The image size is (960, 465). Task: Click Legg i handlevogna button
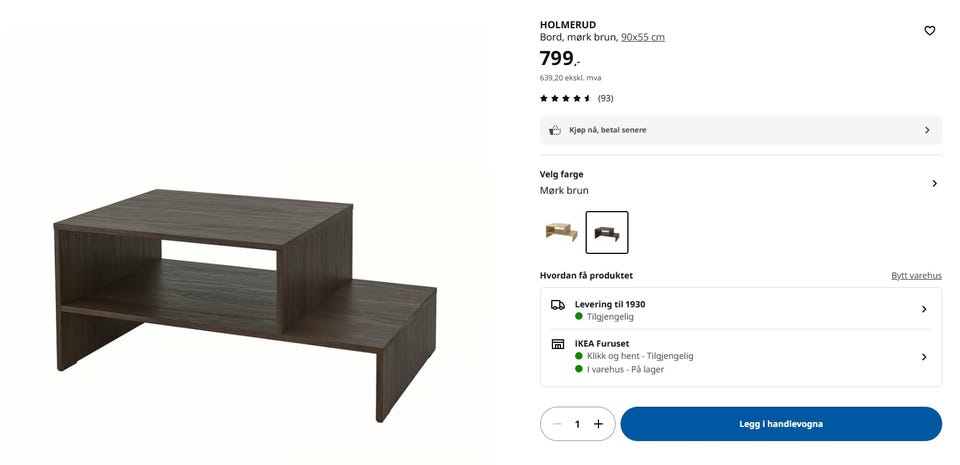coord(781,424)
